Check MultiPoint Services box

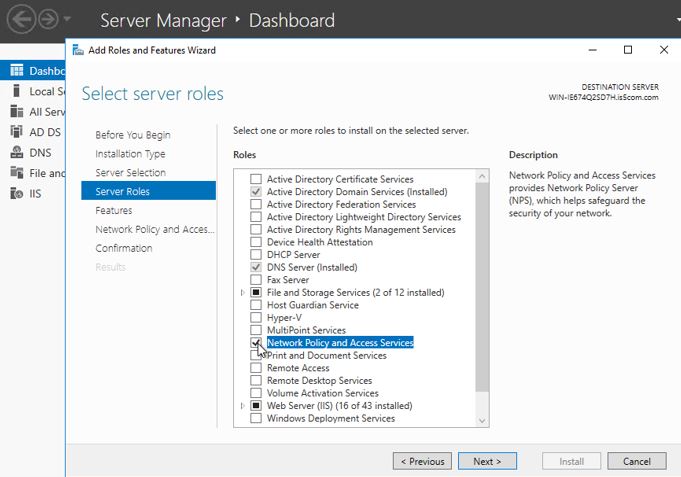tap(256, 330)
